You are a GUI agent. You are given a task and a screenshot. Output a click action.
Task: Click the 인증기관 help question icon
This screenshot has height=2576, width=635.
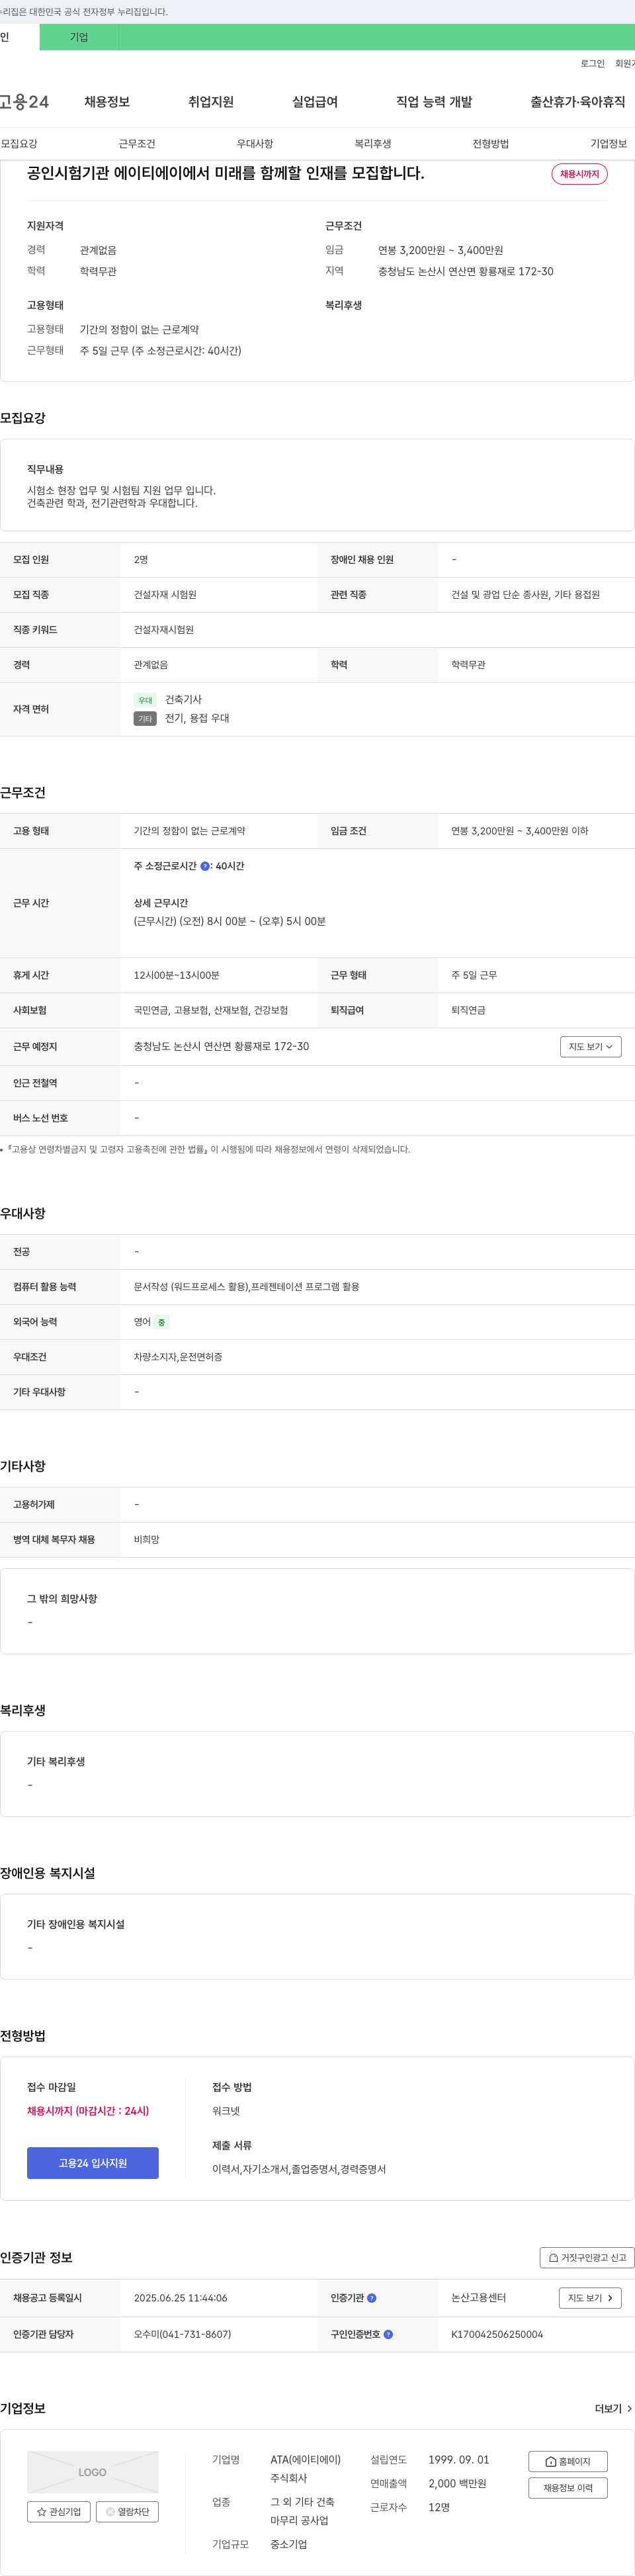point(372,2298)
